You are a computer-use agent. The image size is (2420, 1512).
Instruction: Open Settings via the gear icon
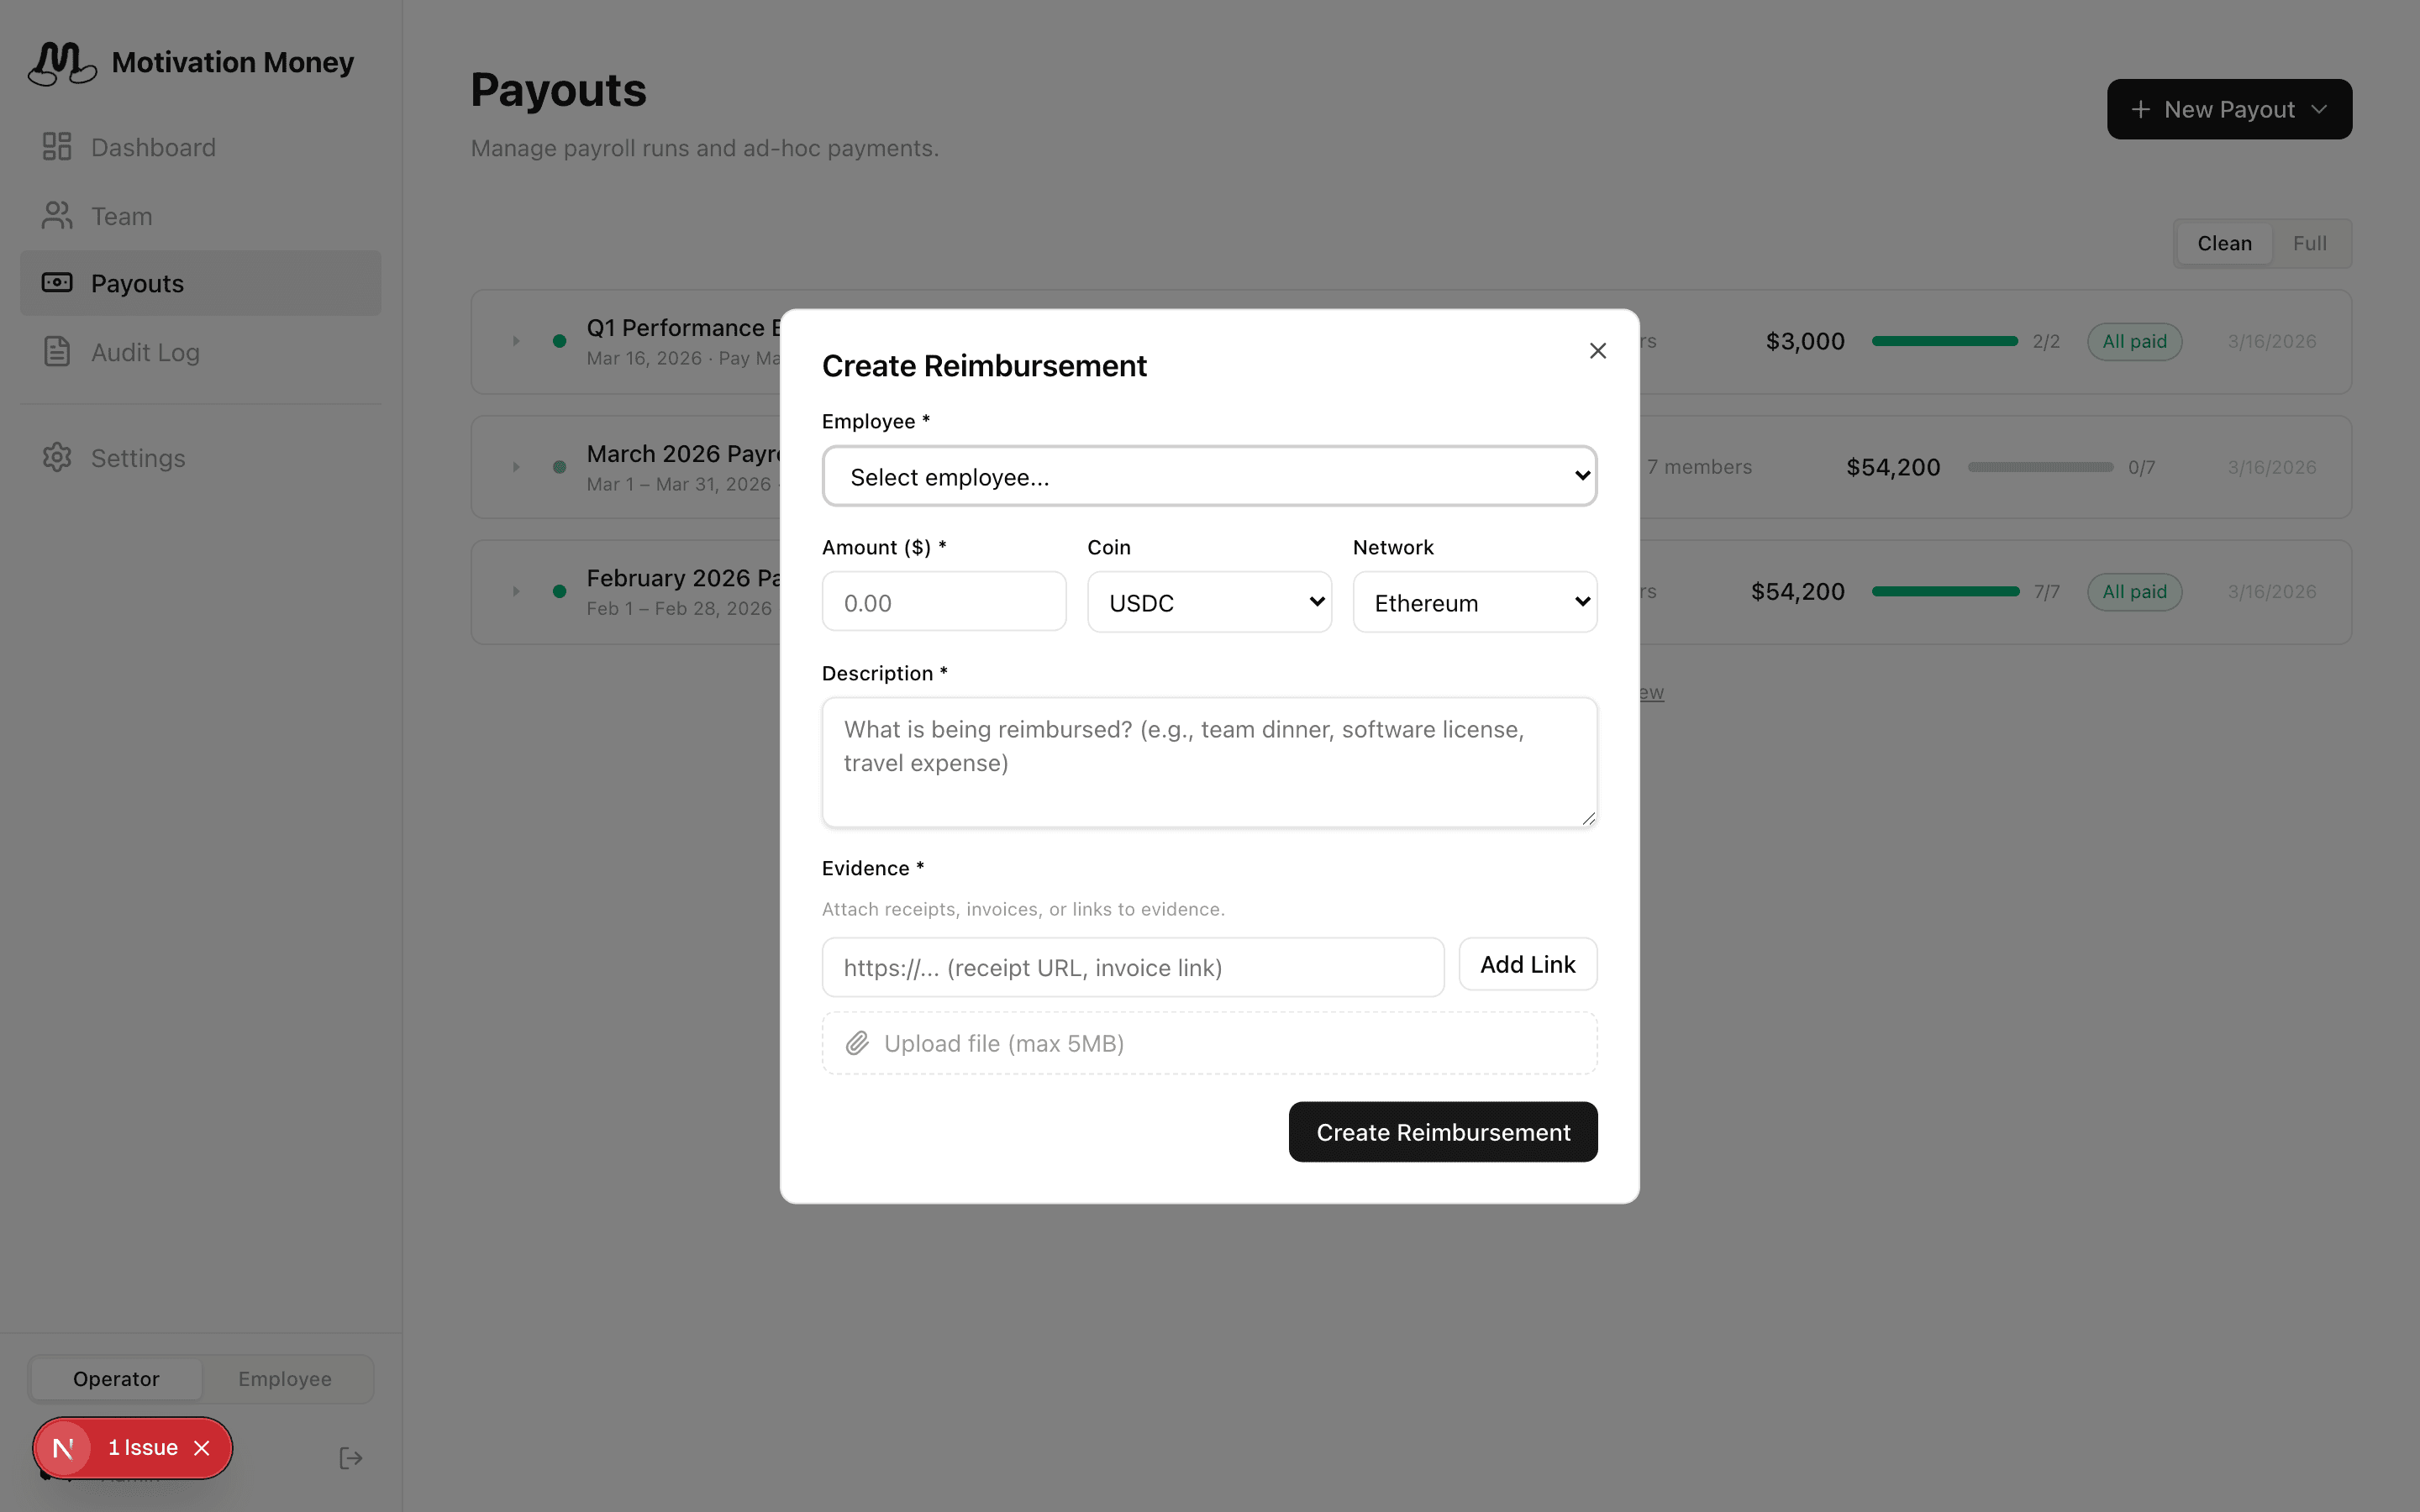57,458
